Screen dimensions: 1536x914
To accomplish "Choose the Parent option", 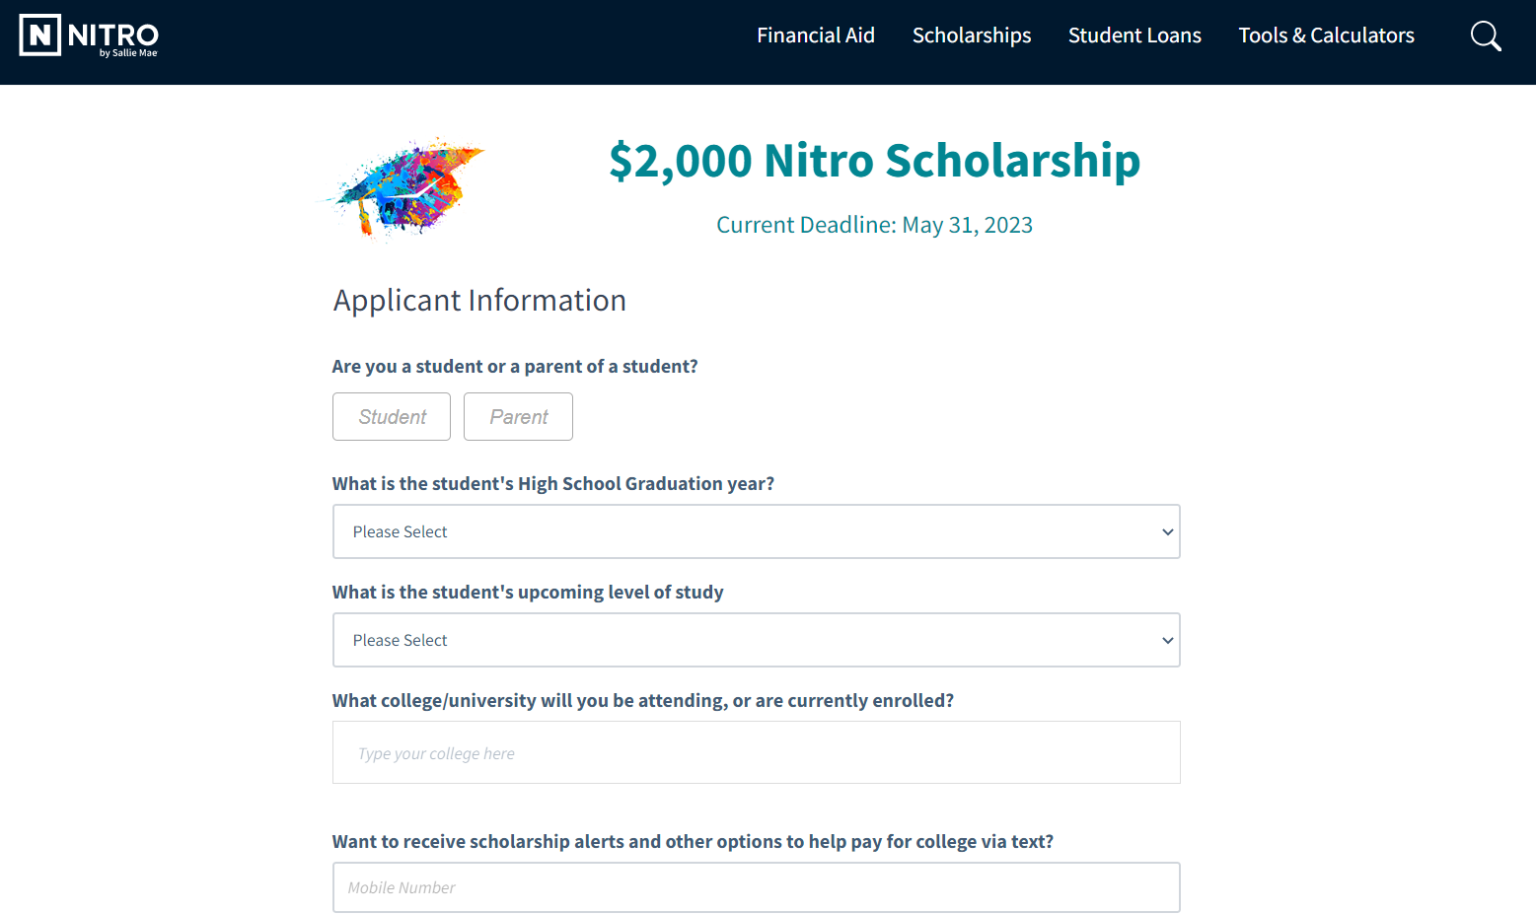I will [x=518, y=417].
